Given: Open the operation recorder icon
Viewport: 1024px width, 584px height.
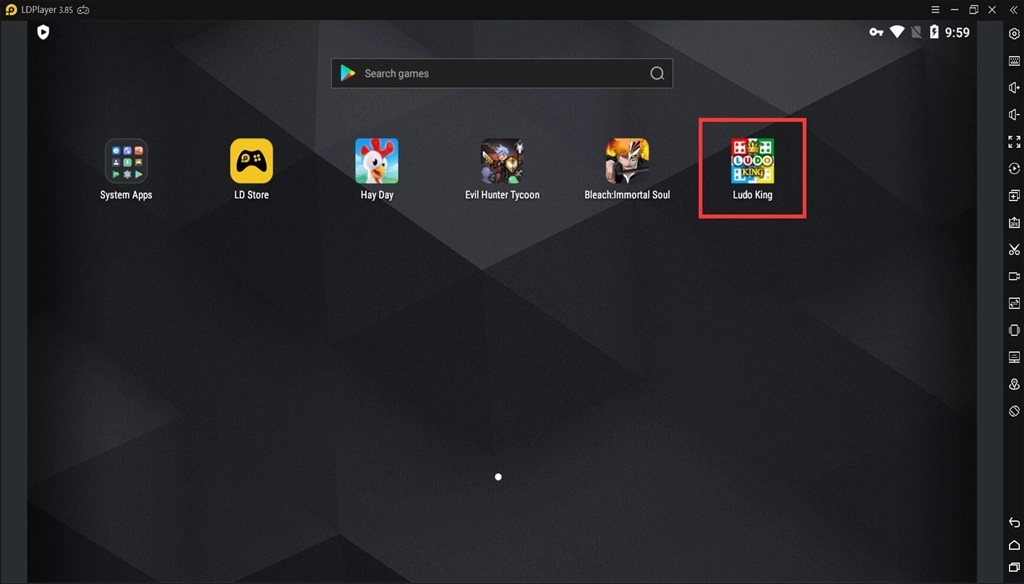Looking at the screenshot, I should (x=1014, y=169).
